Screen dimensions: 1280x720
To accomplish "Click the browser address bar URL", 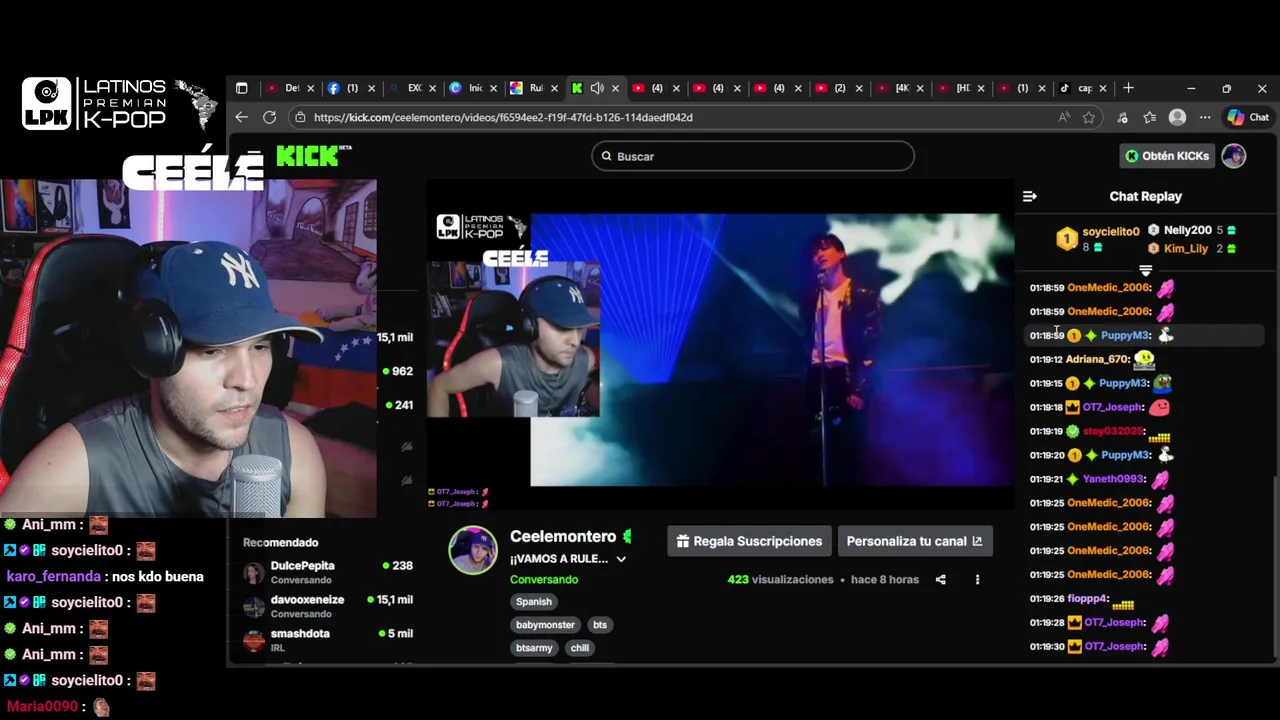I will pos(503,117).
